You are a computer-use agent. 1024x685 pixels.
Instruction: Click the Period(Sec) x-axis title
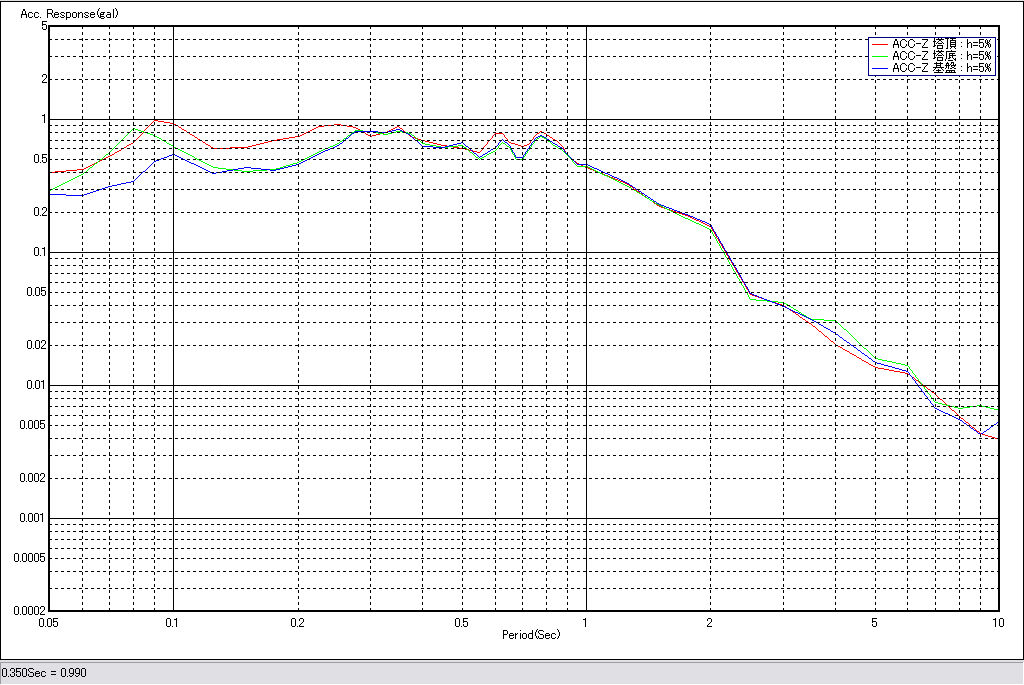[x=529, y=635]
